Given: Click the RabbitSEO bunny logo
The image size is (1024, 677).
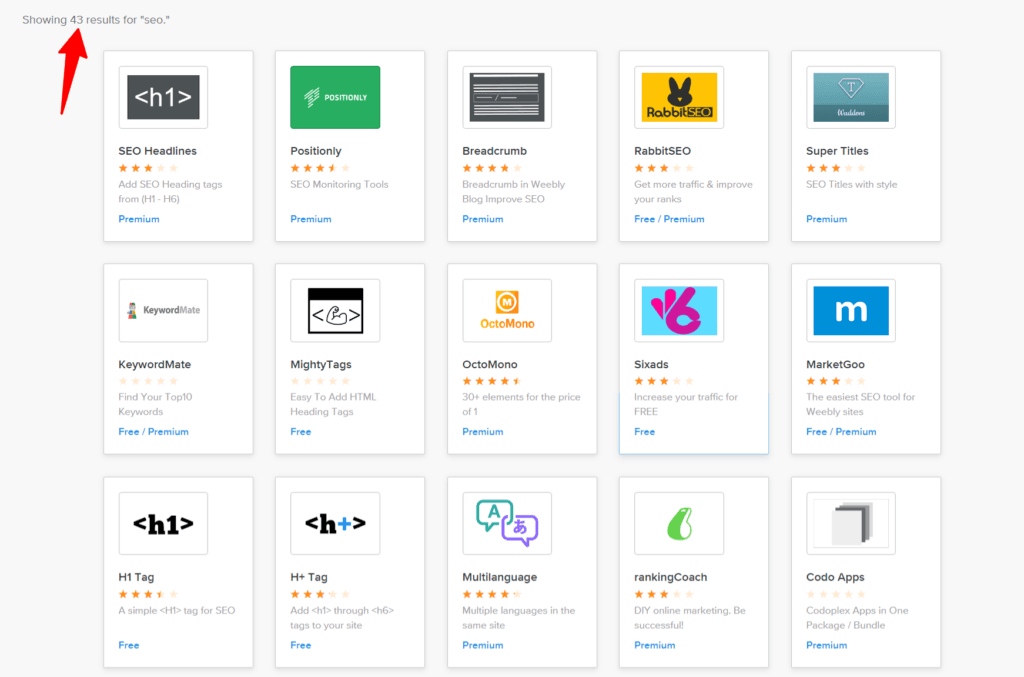Looking at the screenshot, I should pyautogui.click(x=678, y=96).
